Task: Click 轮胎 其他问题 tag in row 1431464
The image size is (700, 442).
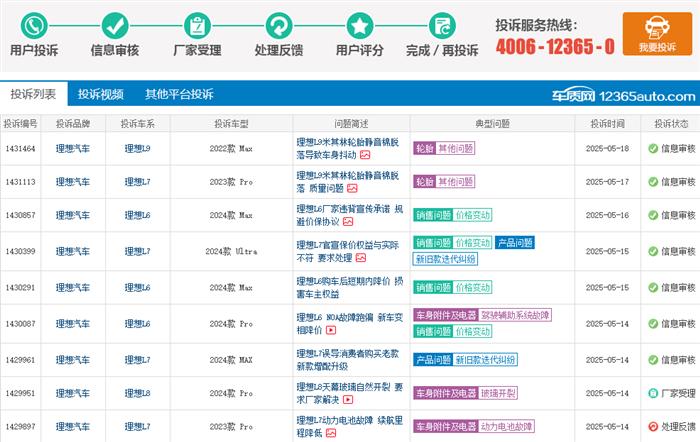Action: tap(444, 148)
